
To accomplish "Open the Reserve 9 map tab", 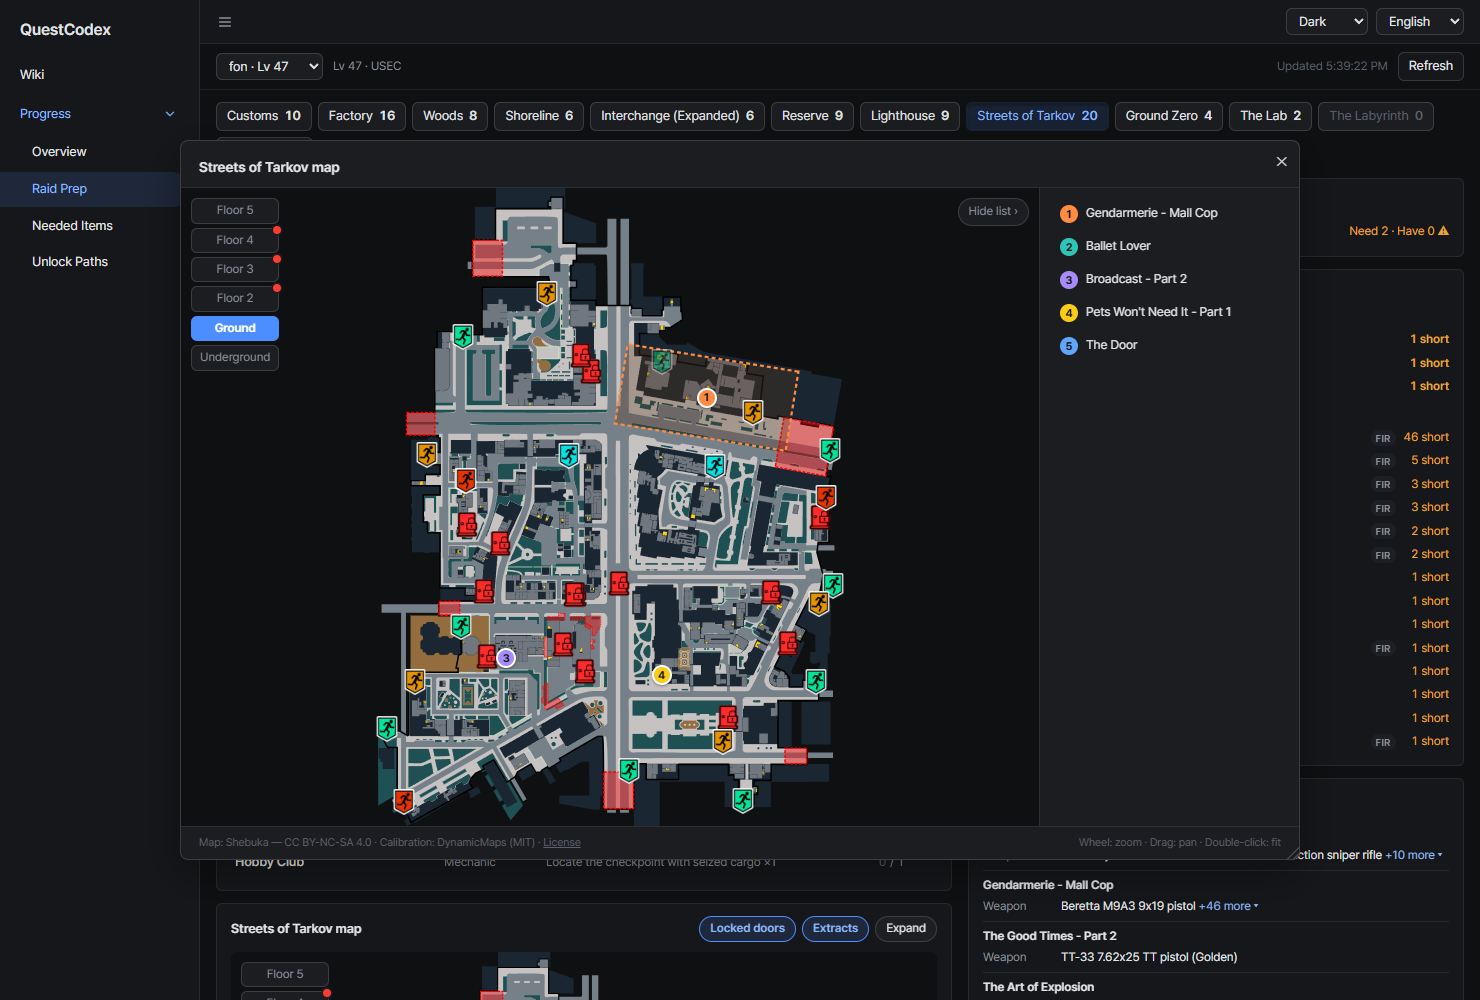I will 813,116.
